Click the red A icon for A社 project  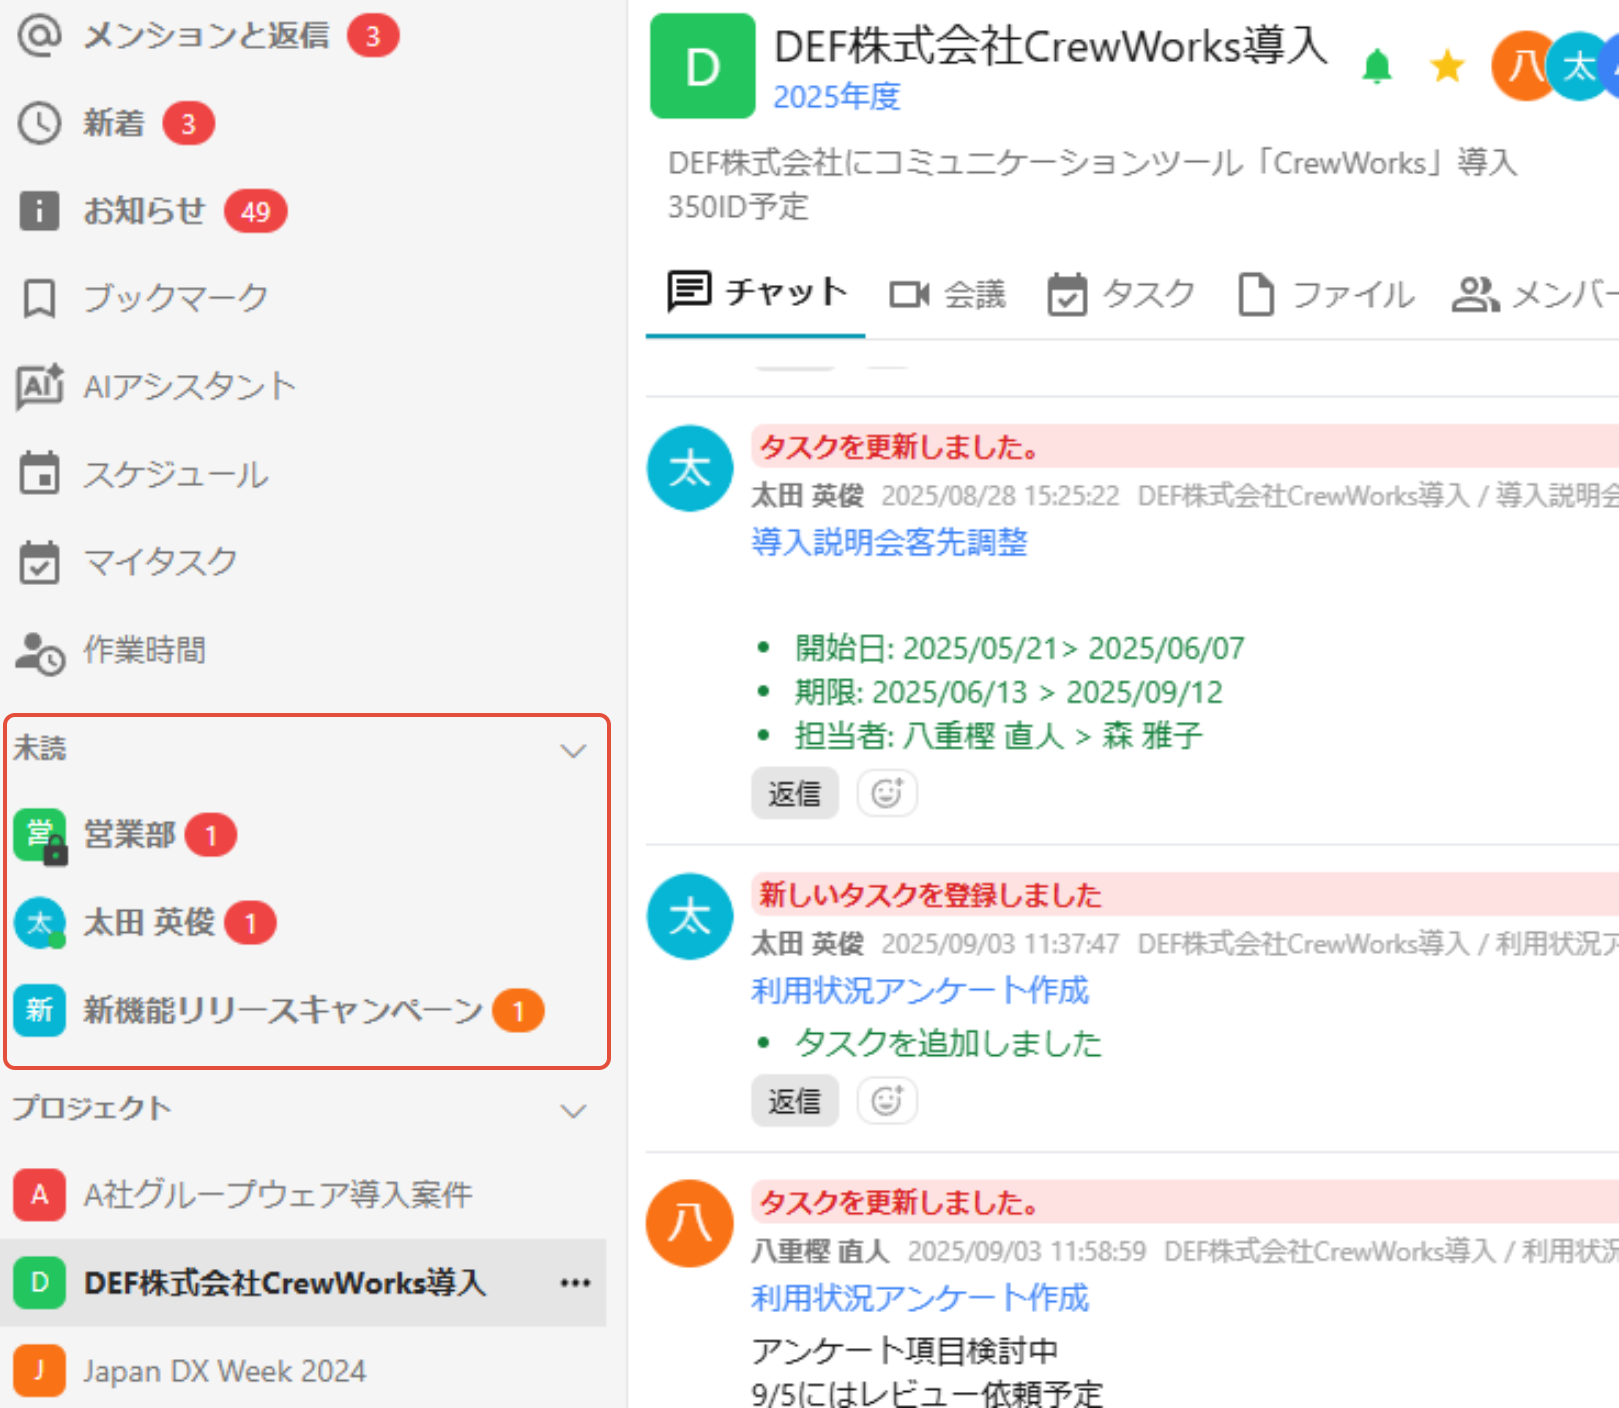coord(40,1194)
